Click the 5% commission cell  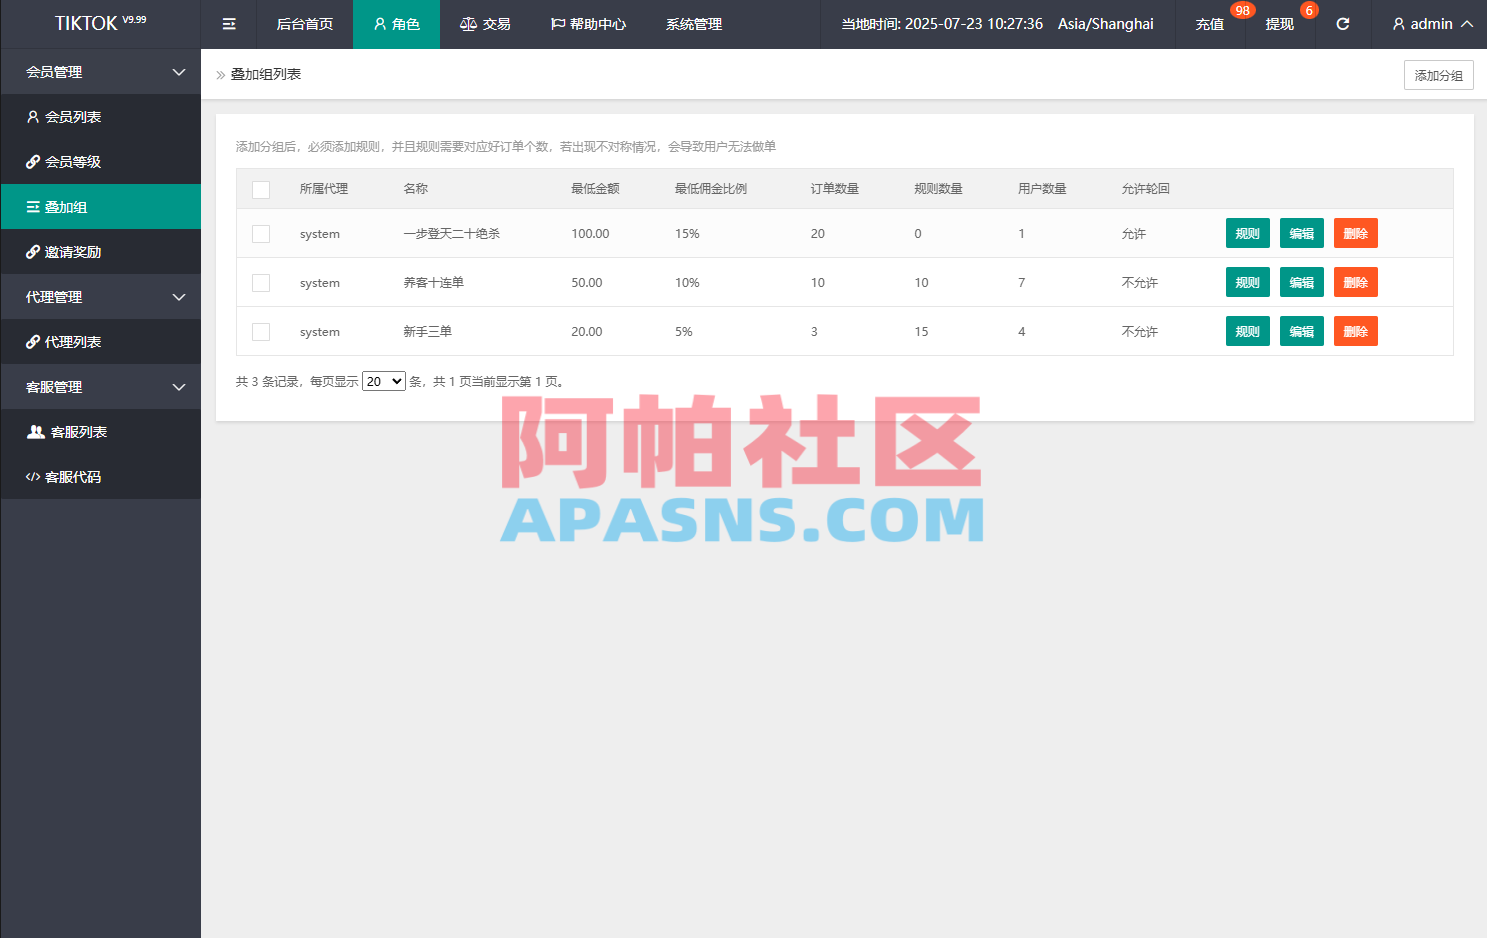(x=684, y=332)
